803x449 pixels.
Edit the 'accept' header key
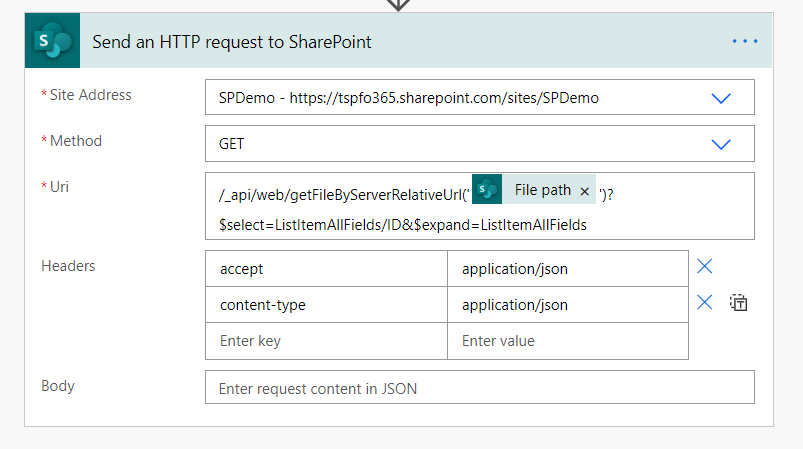[326, 269]
